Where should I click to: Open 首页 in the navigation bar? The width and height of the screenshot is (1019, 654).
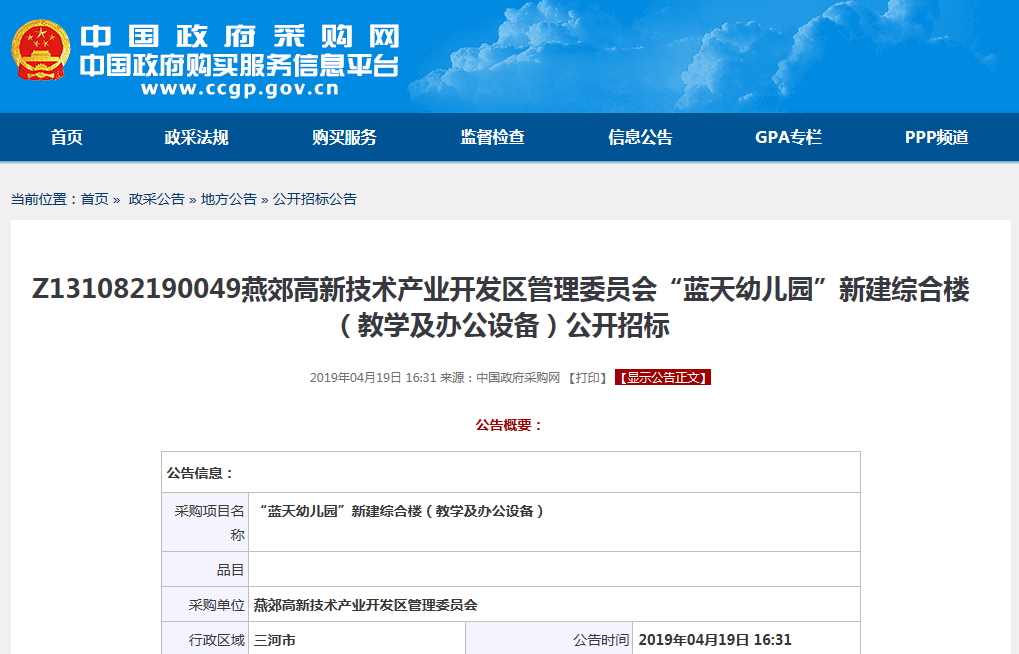coord(65,138)
